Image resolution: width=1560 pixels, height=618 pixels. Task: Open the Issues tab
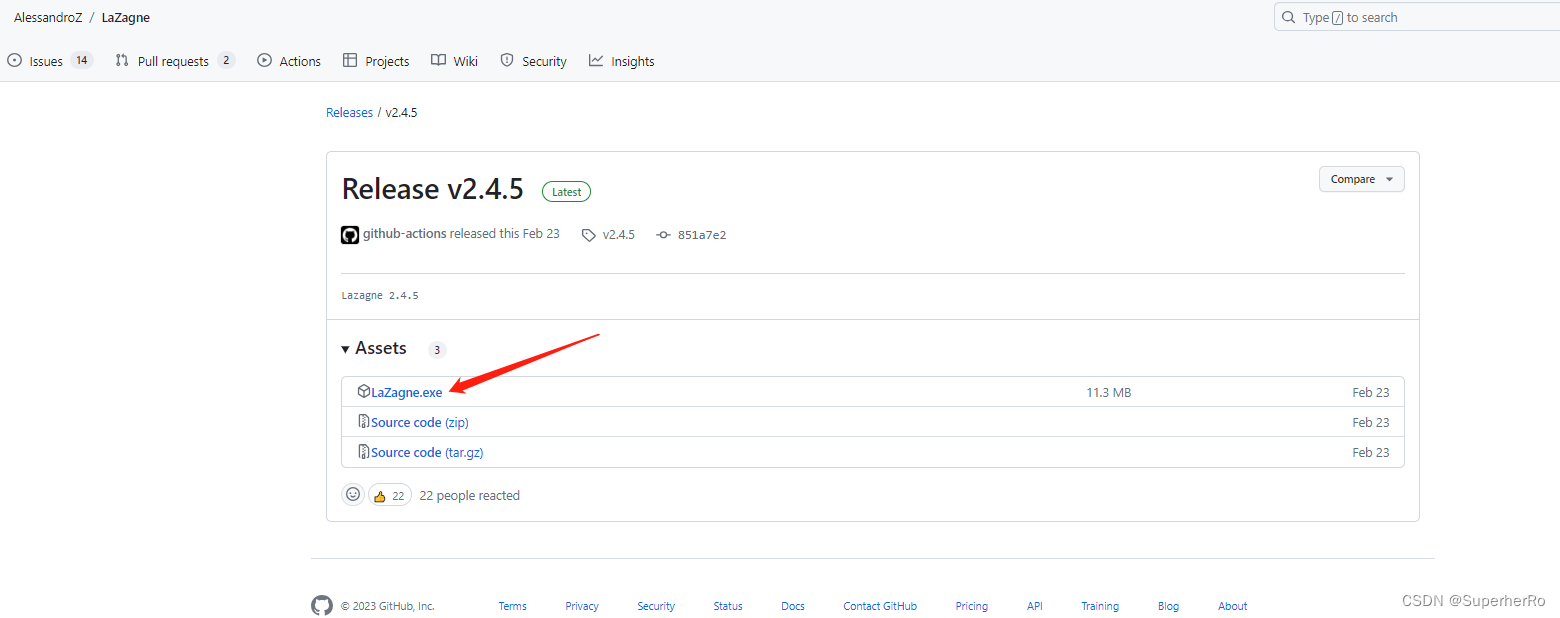point(50,61)
